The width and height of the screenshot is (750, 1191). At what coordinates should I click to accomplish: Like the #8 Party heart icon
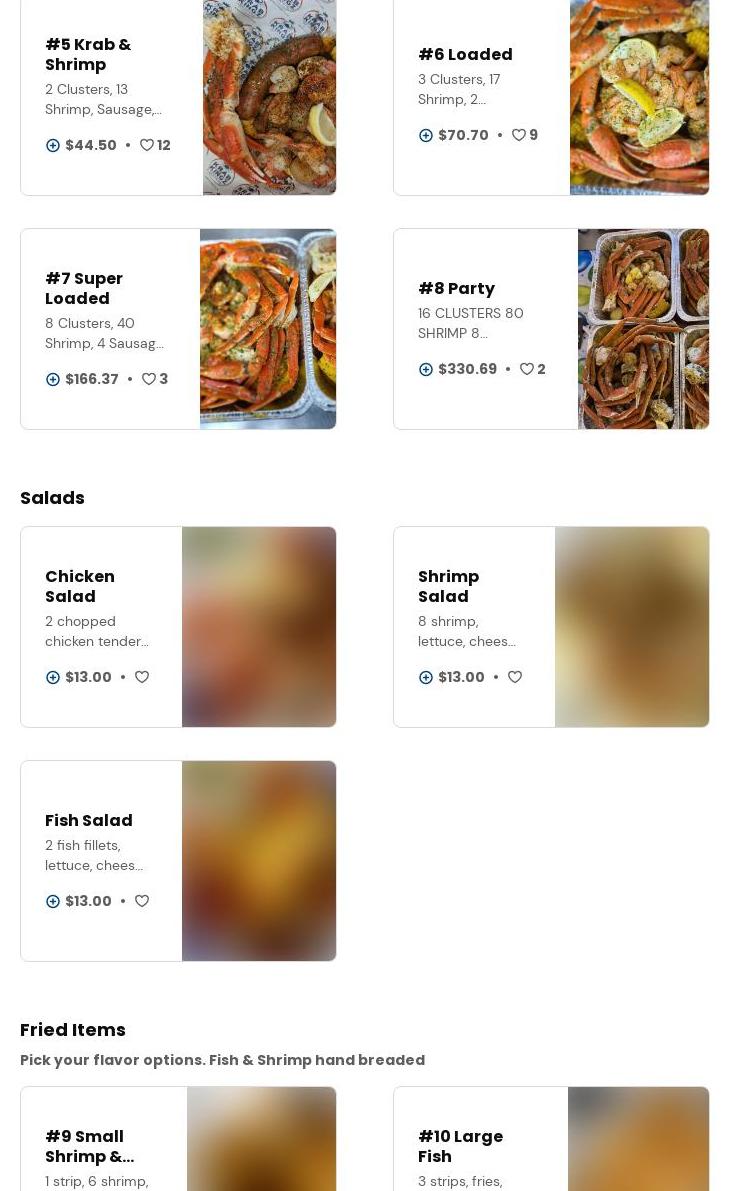coord(527,369)
